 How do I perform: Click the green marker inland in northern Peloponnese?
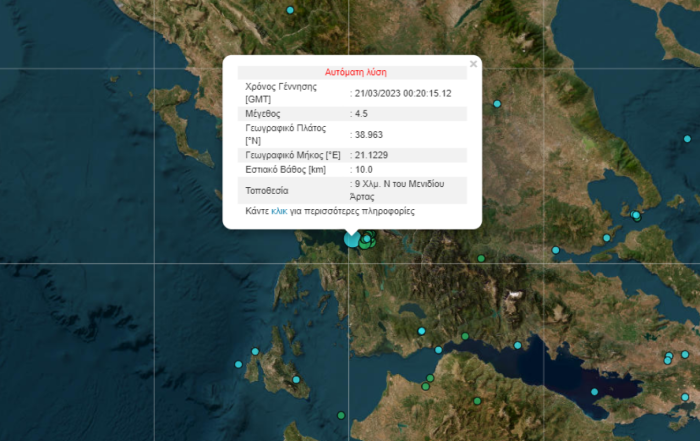point(478,401)
